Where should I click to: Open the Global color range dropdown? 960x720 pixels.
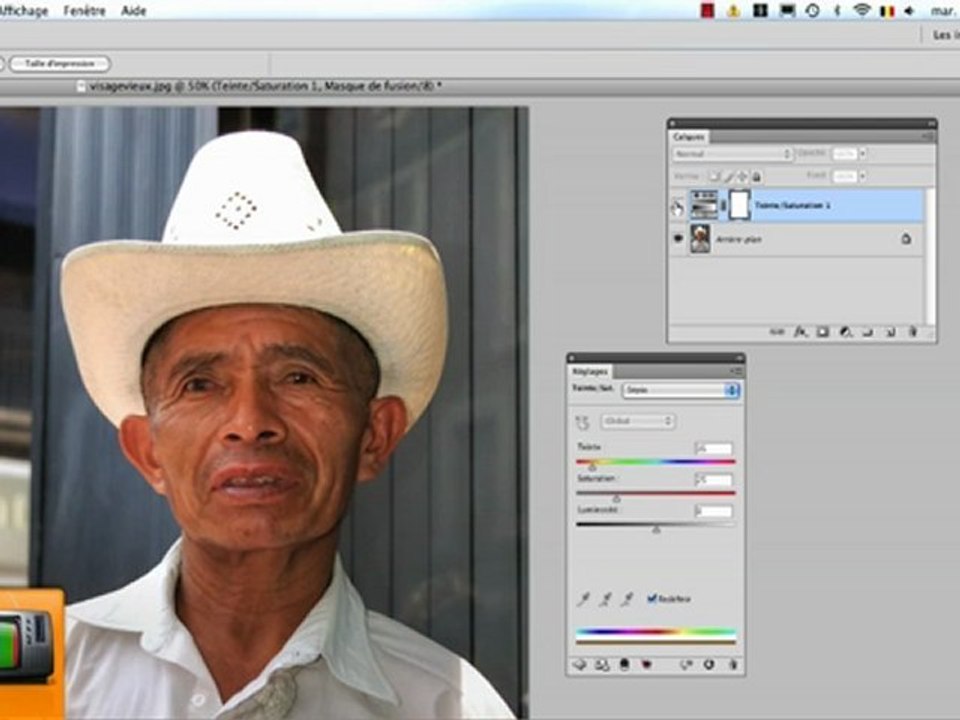pos(637,421)
